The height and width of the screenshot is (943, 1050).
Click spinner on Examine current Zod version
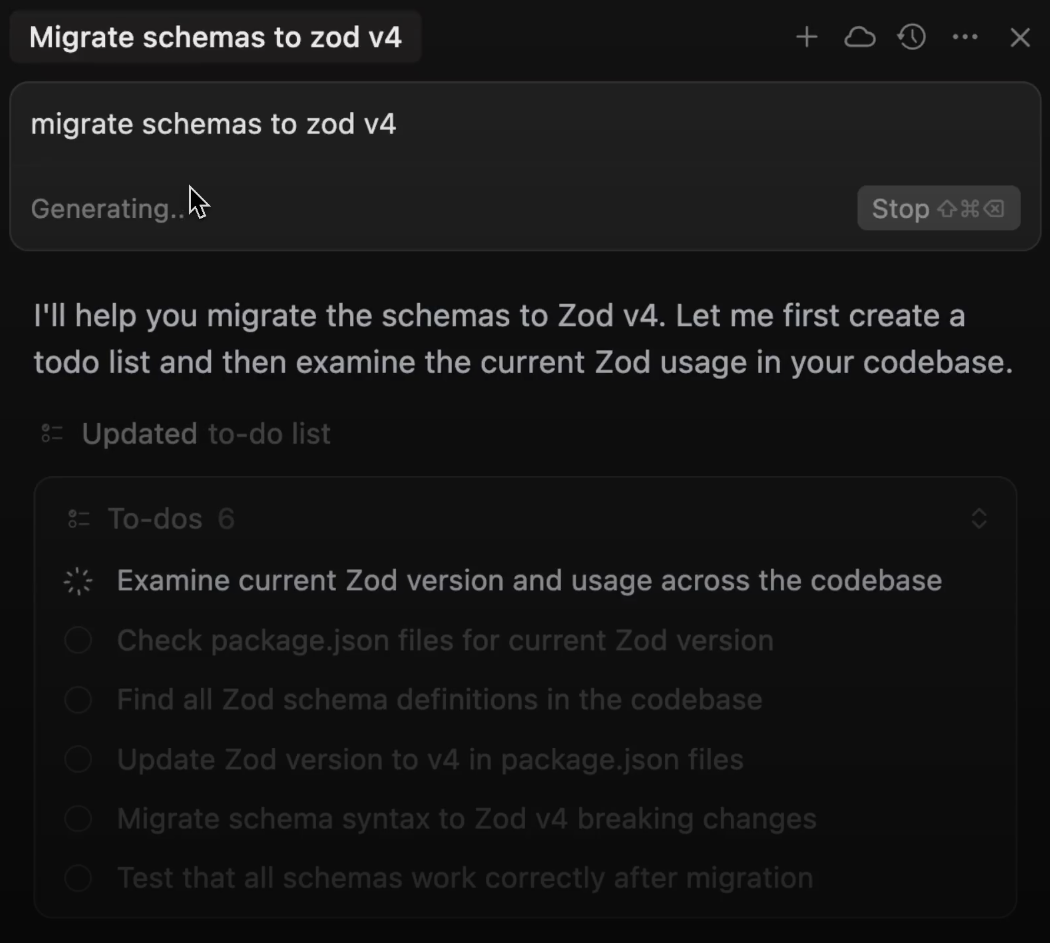click(x=78, y=581)
